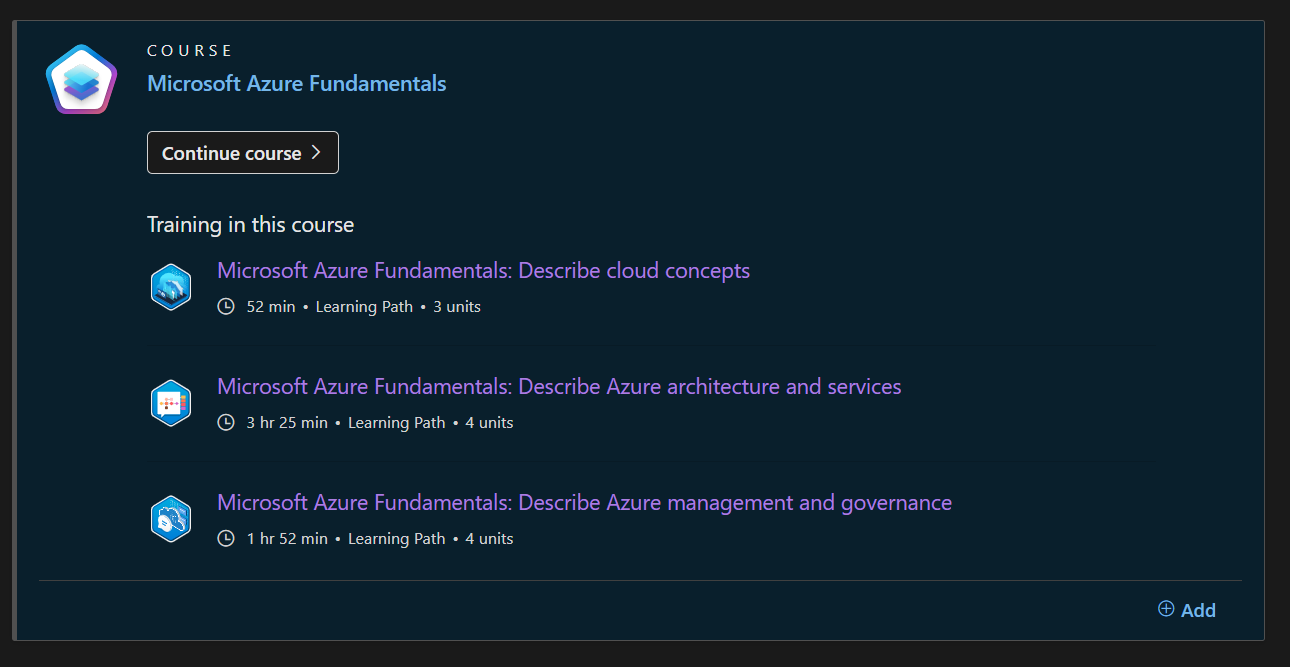Click the Azure Fundamentals course badge icon
The image size is (1290, 667).
[x=81, y=79]
